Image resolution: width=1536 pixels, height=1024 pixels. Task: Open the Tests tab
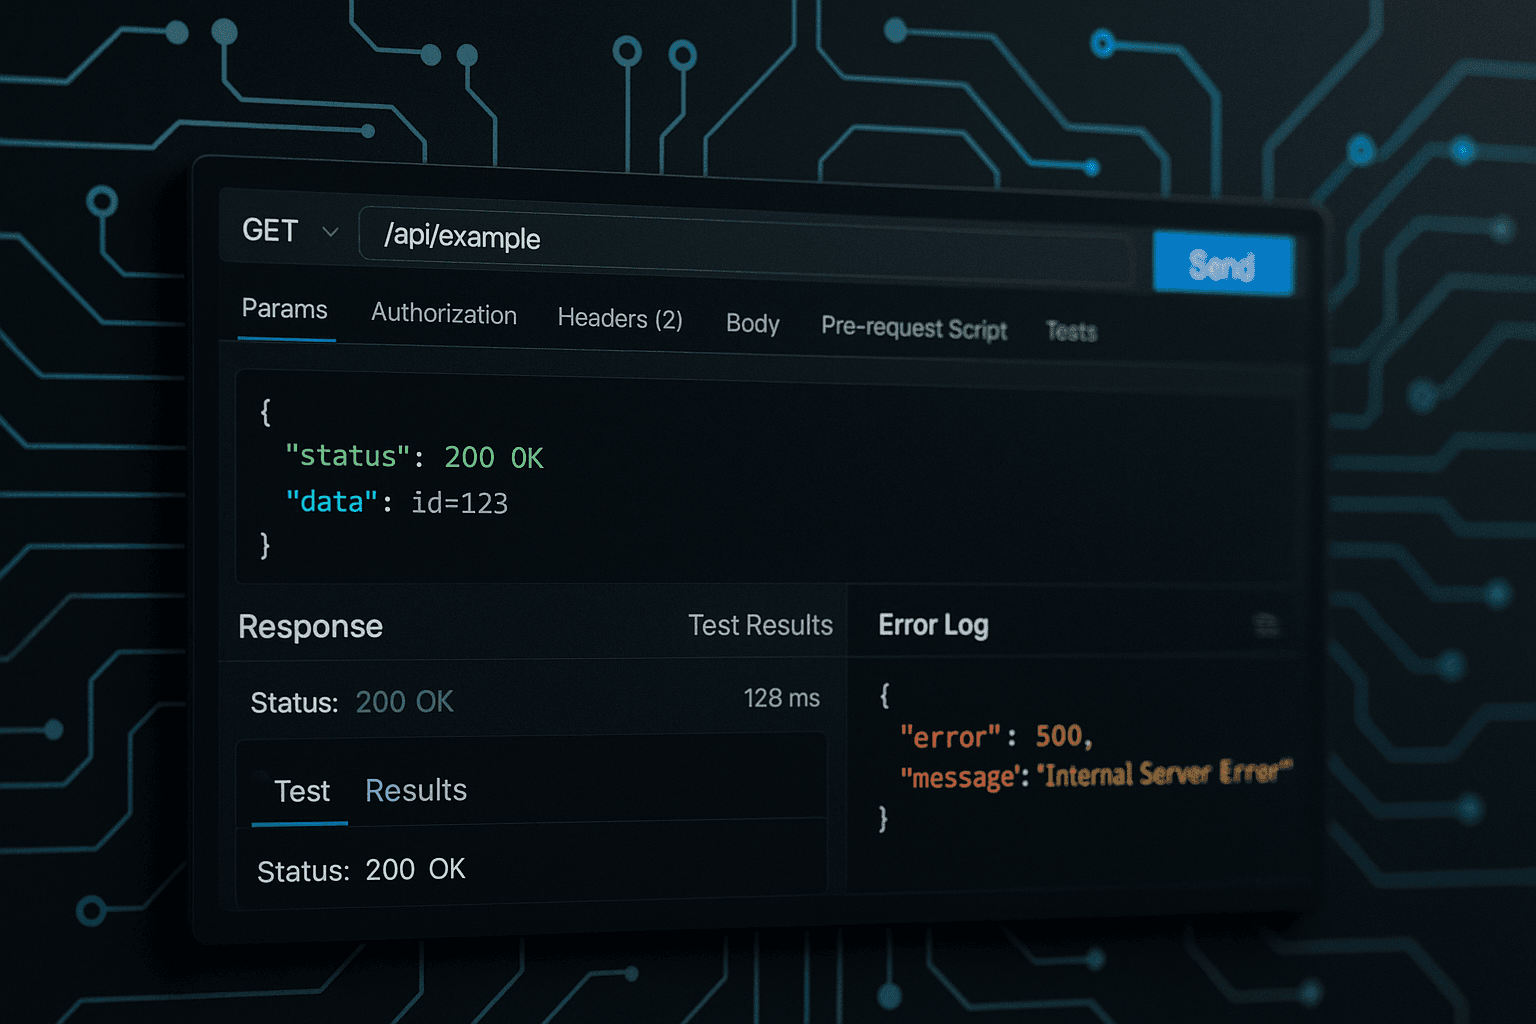(x=1070, y=331)
